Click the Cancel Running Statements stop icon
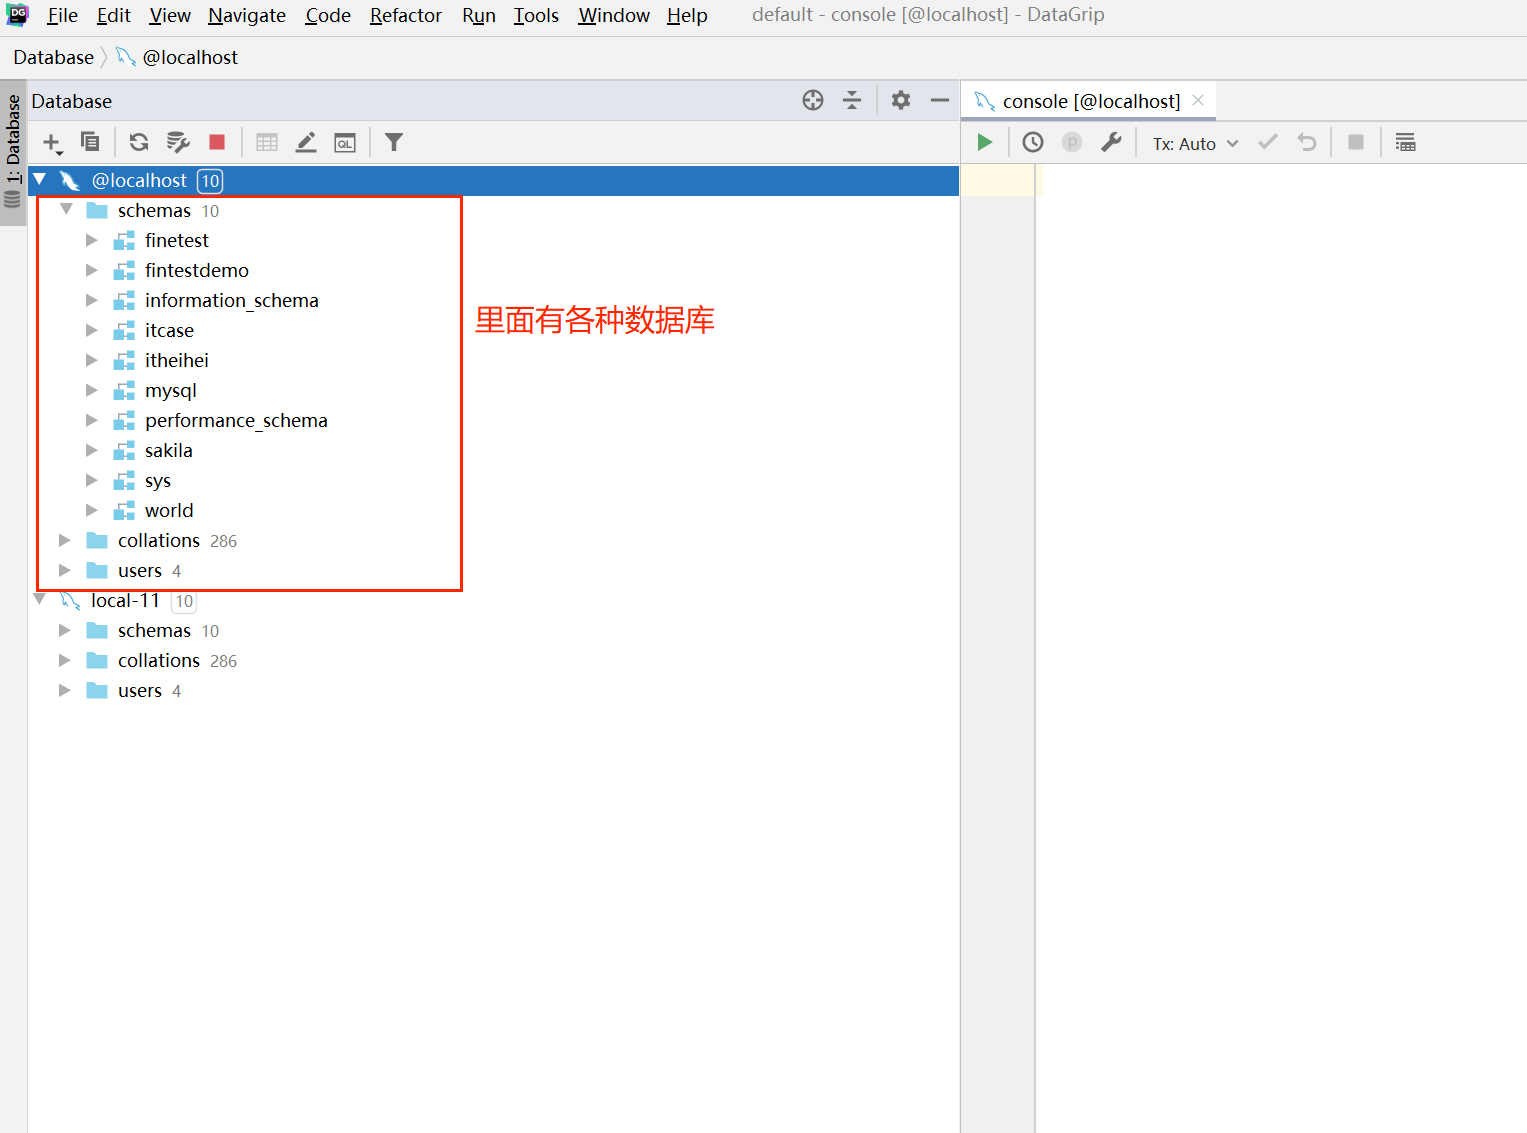This screenshot has height=1133, width=1527. 1356,142
